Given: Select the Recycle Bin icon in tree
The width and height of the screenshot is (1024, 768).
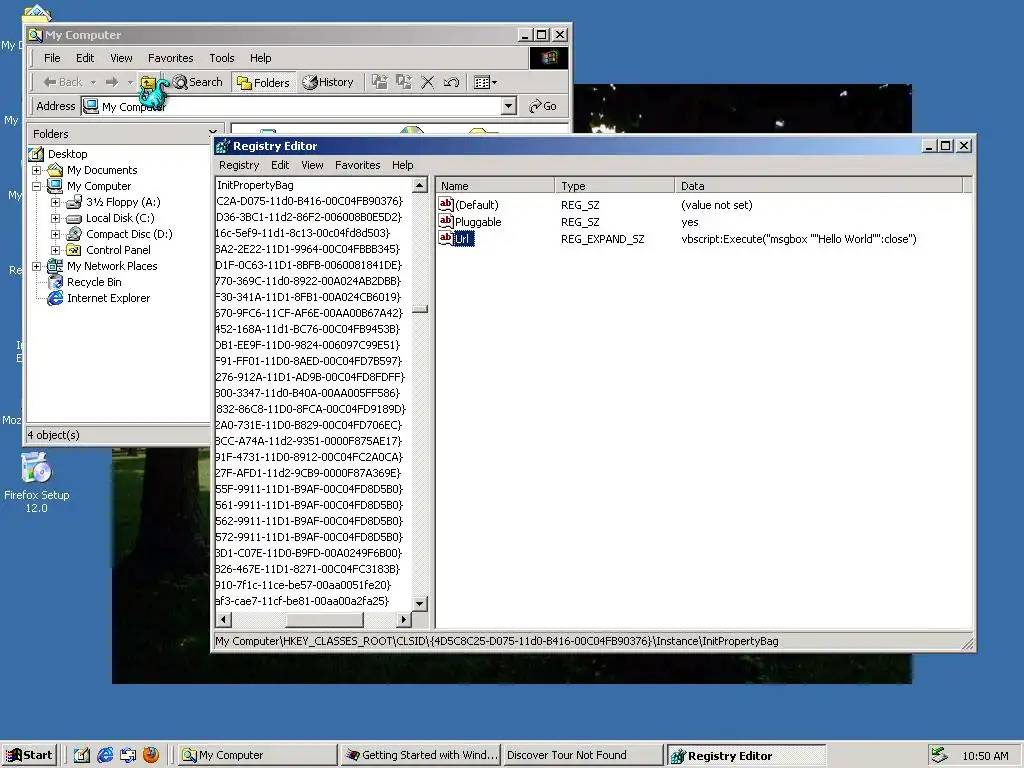Looking at the screenshot, I should [56, 282].
